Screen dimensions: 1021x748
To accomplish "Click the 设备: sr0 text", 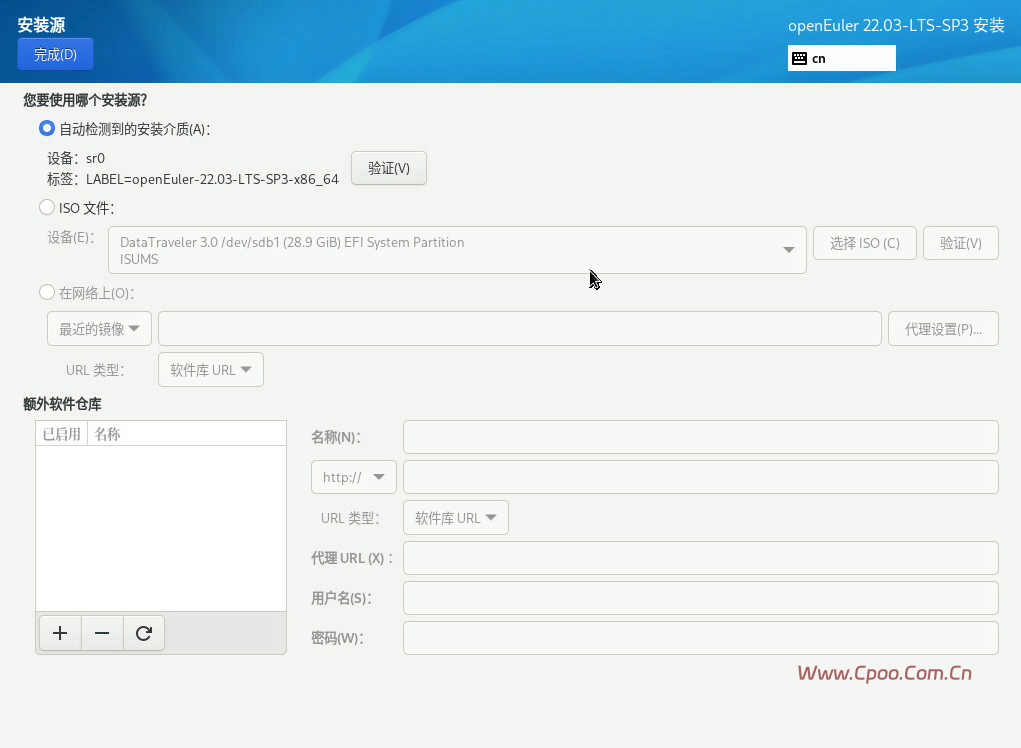I will pos(76,158).
